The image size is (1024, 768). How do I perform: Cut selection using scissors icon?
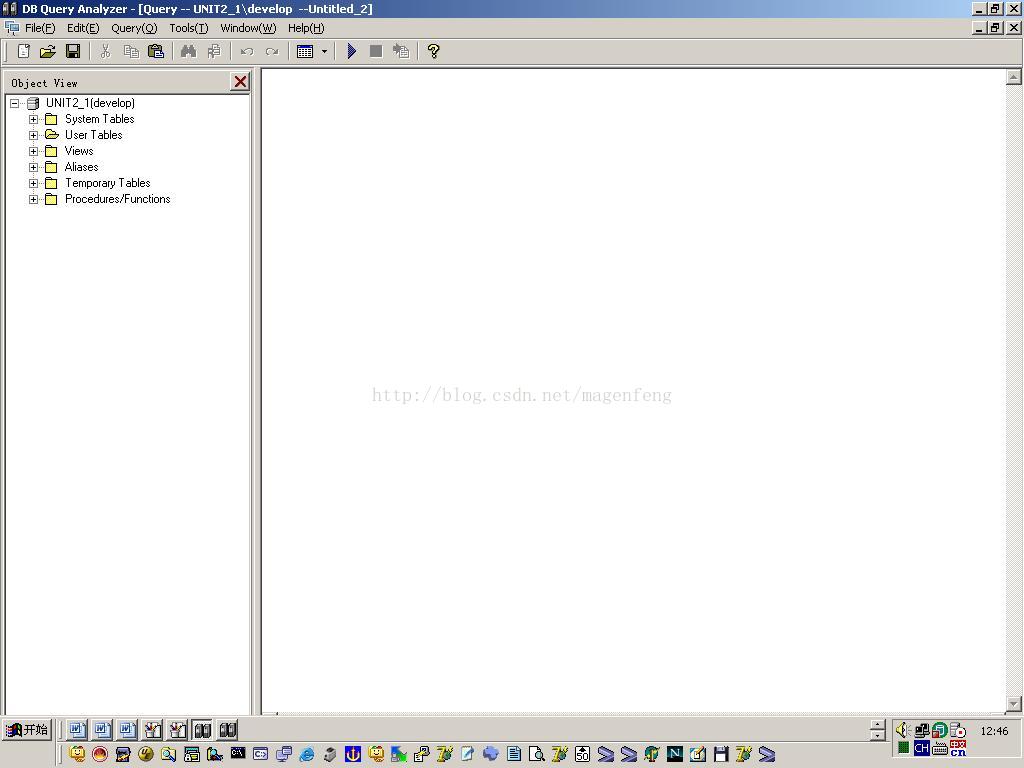[105, 51]
